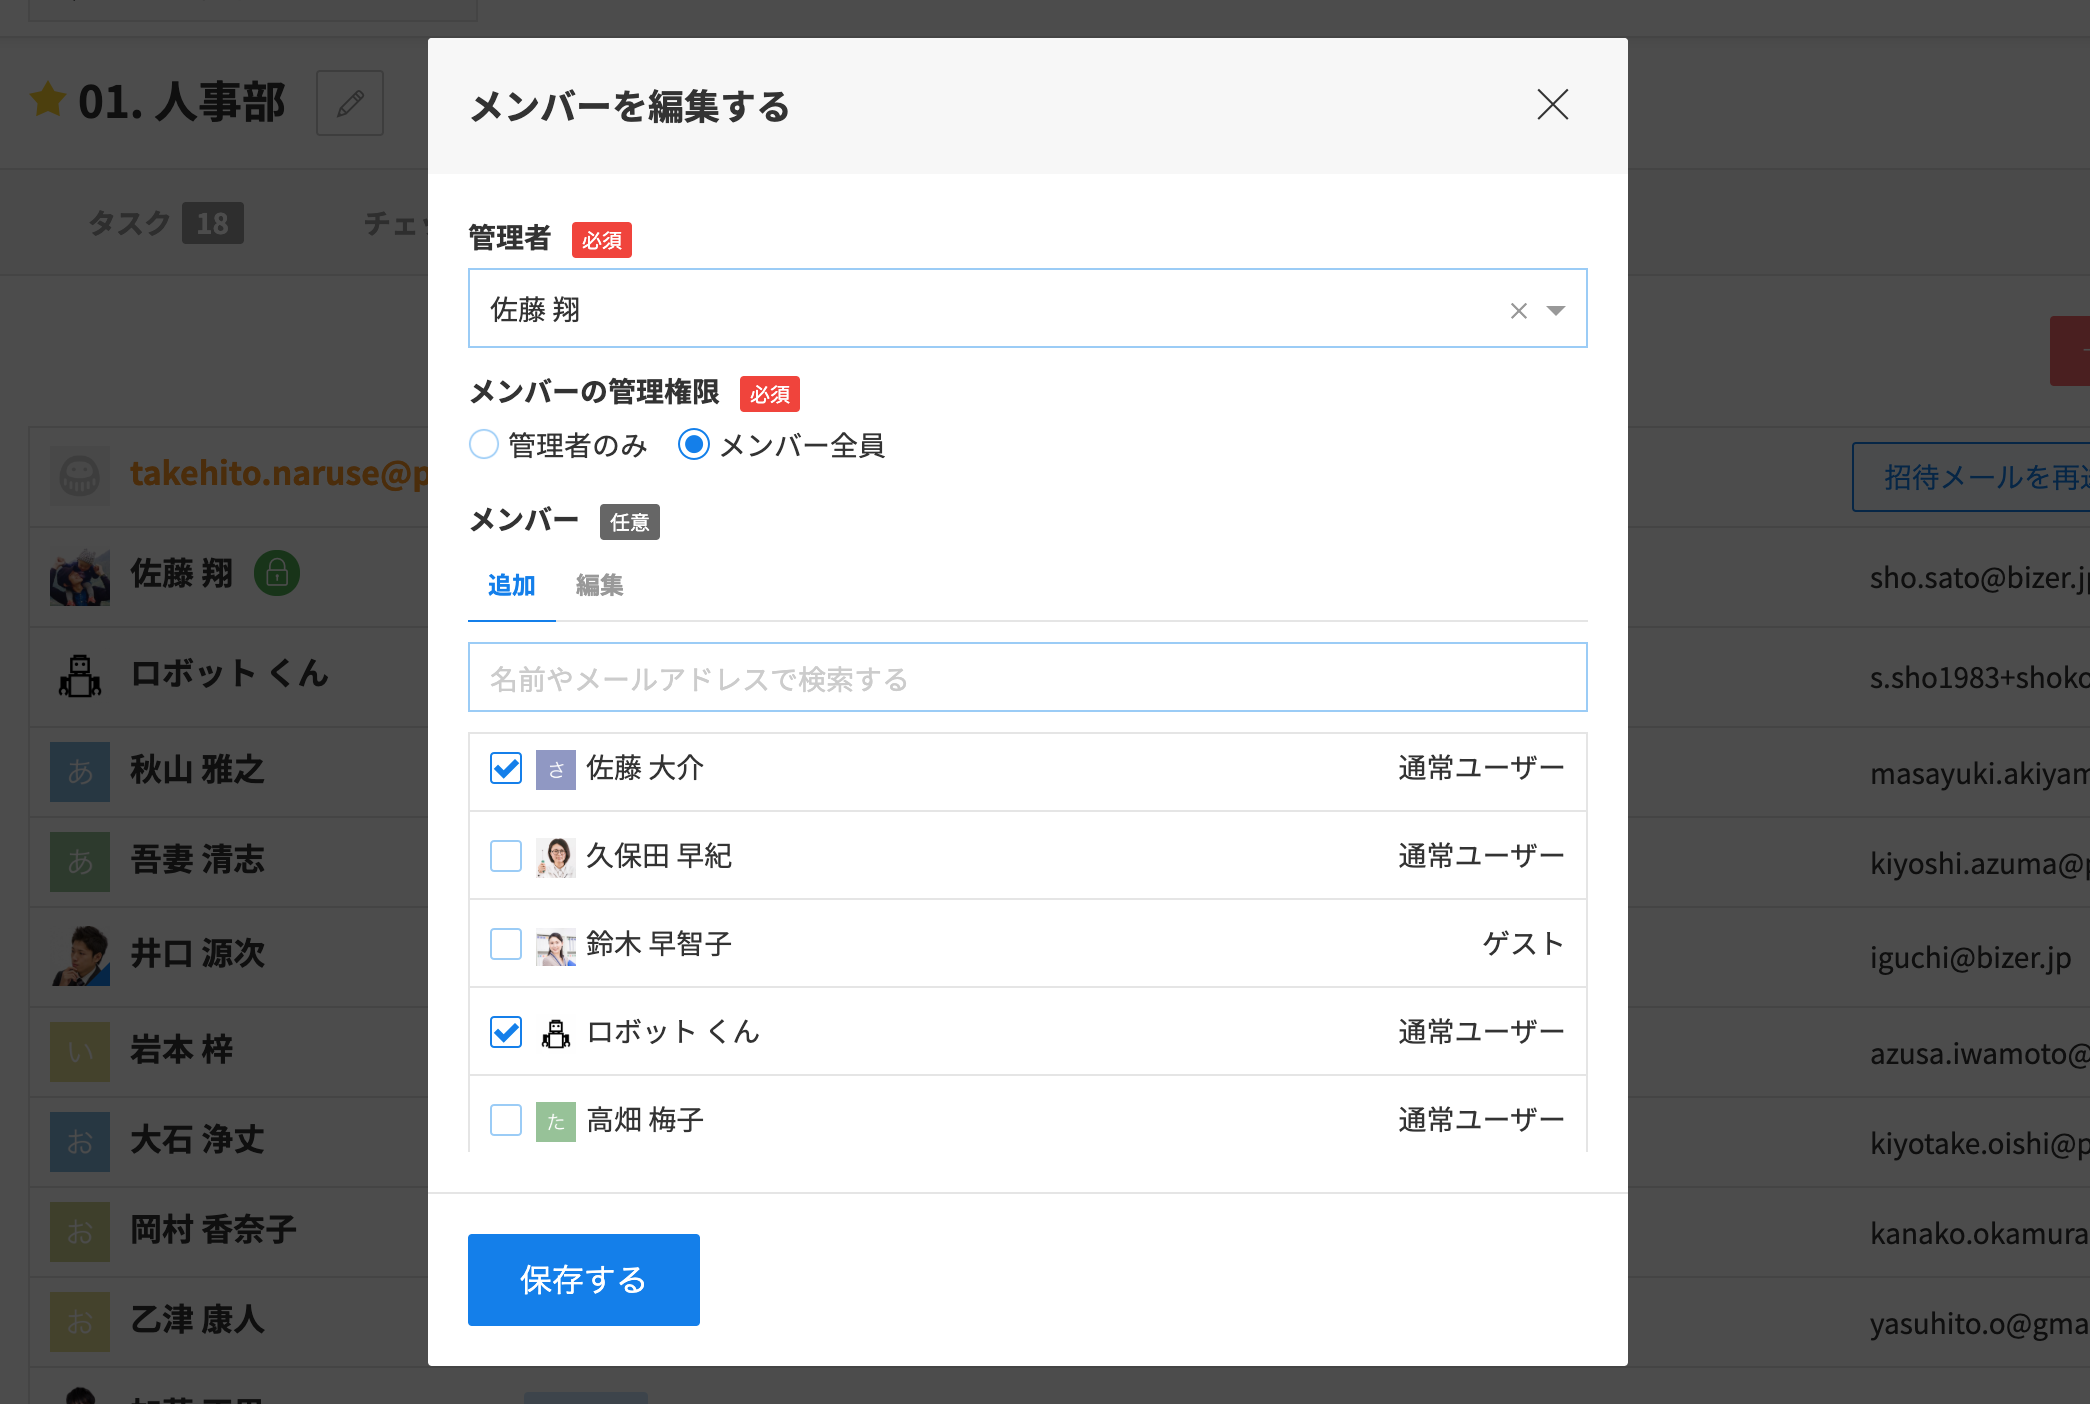Viewport: 2090px width, 1404px height.
Task: Click the green lock icon next to 佐藤 翔
Action: tap(277, 573)
